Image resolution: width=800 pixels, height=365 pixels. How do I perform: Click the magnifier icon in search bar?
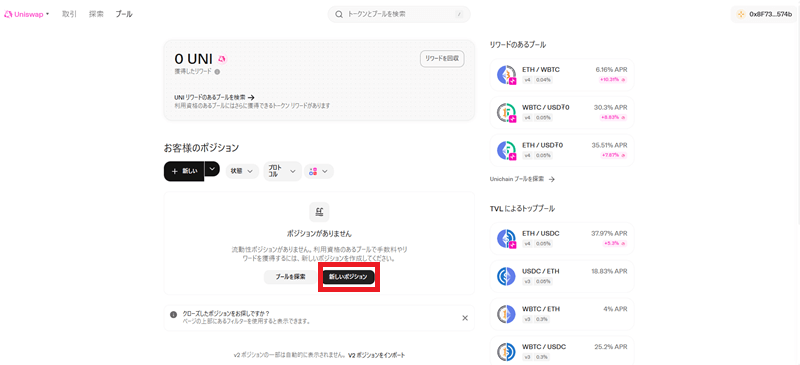[x=339, y=14]
